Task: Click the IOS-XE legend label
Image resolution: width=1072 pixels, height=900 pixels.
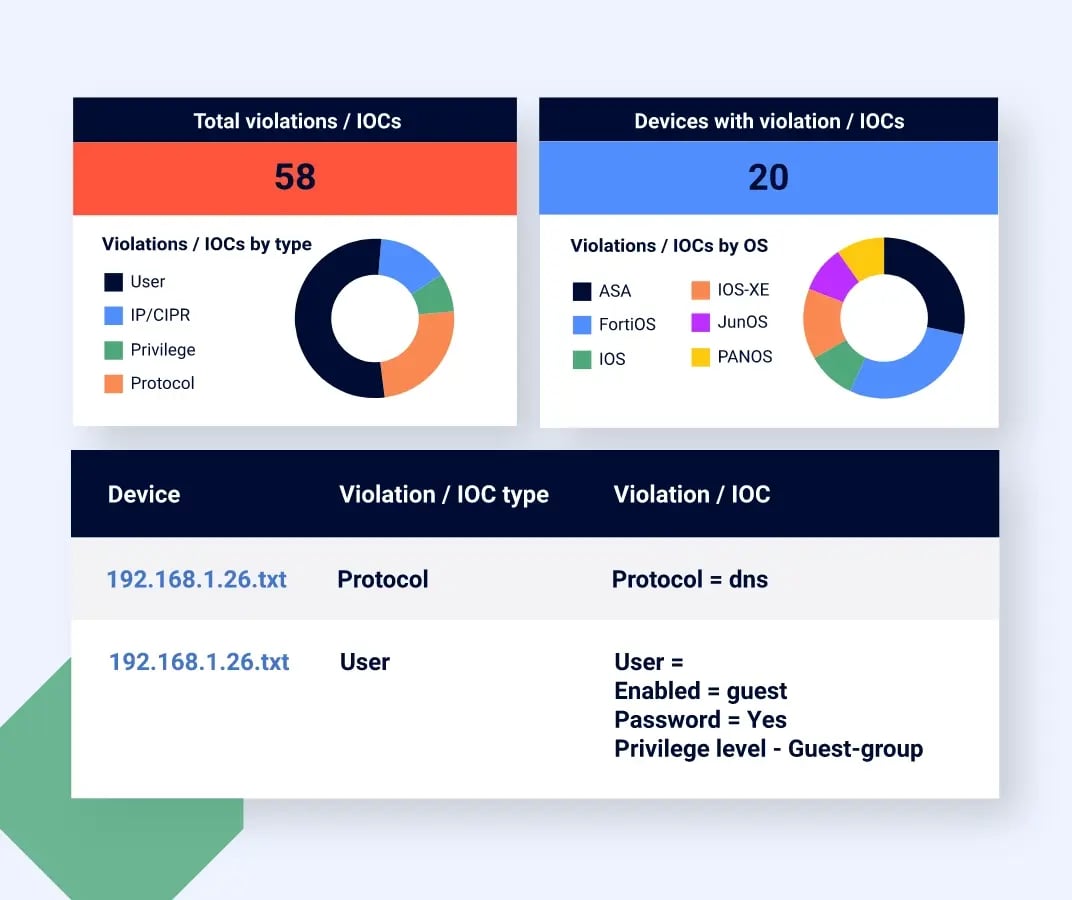Action: point(743,290)
